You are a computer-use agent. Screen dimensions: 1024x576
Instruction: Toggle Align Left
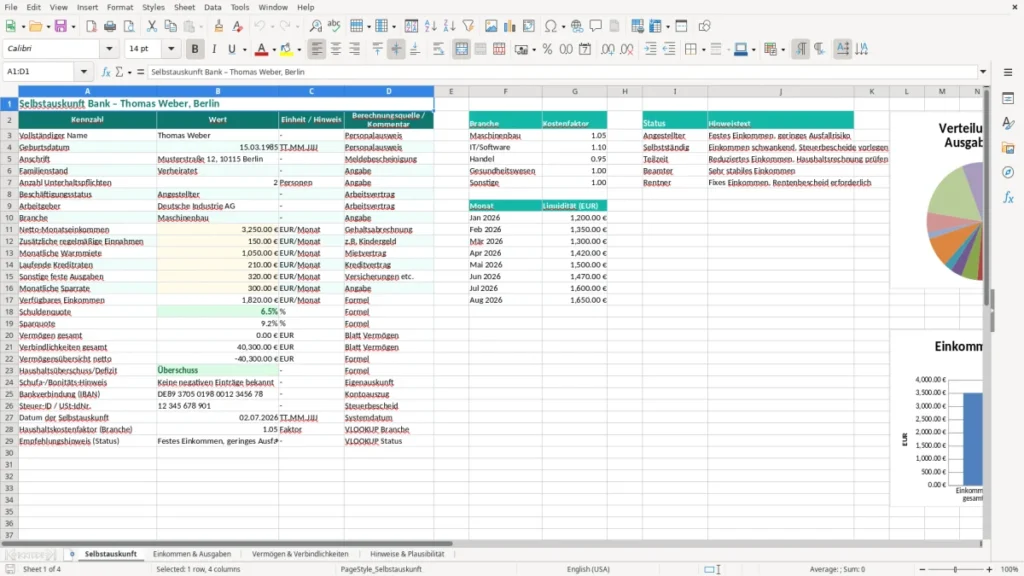point(317,49)
